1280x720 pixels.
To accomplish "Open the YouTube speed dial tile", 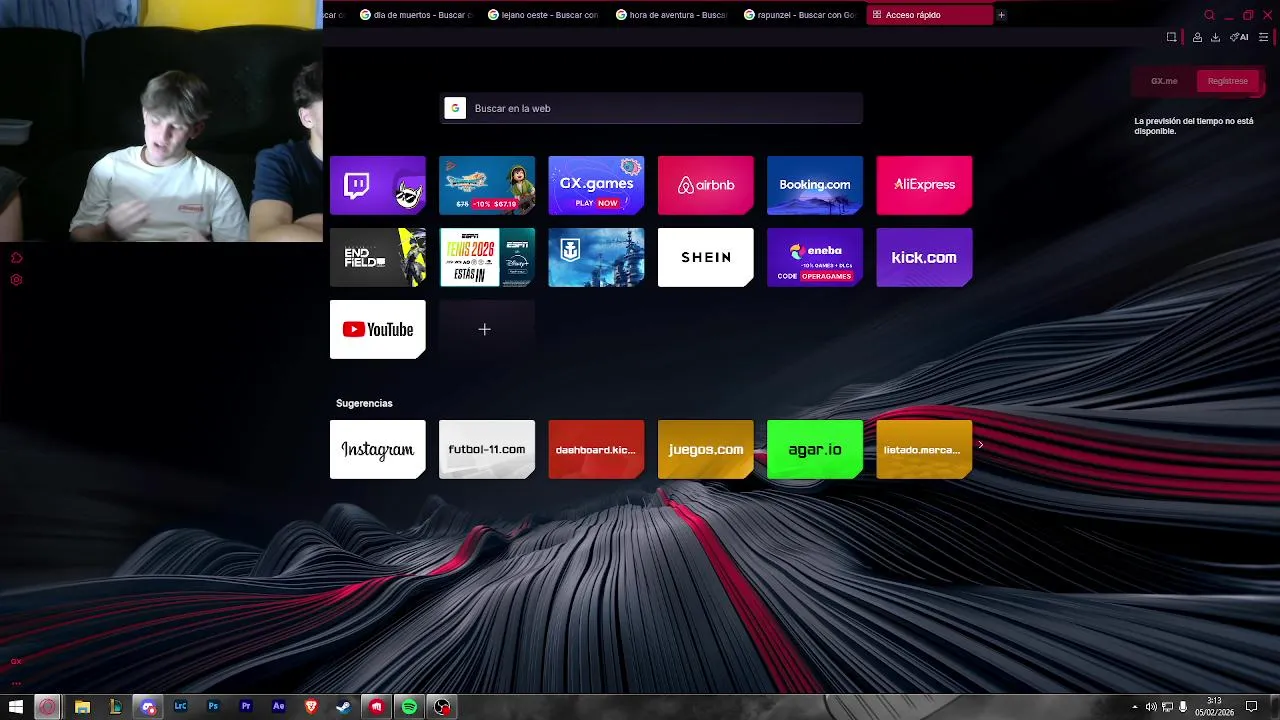I will pyautogui.click(x=378, y=329).
